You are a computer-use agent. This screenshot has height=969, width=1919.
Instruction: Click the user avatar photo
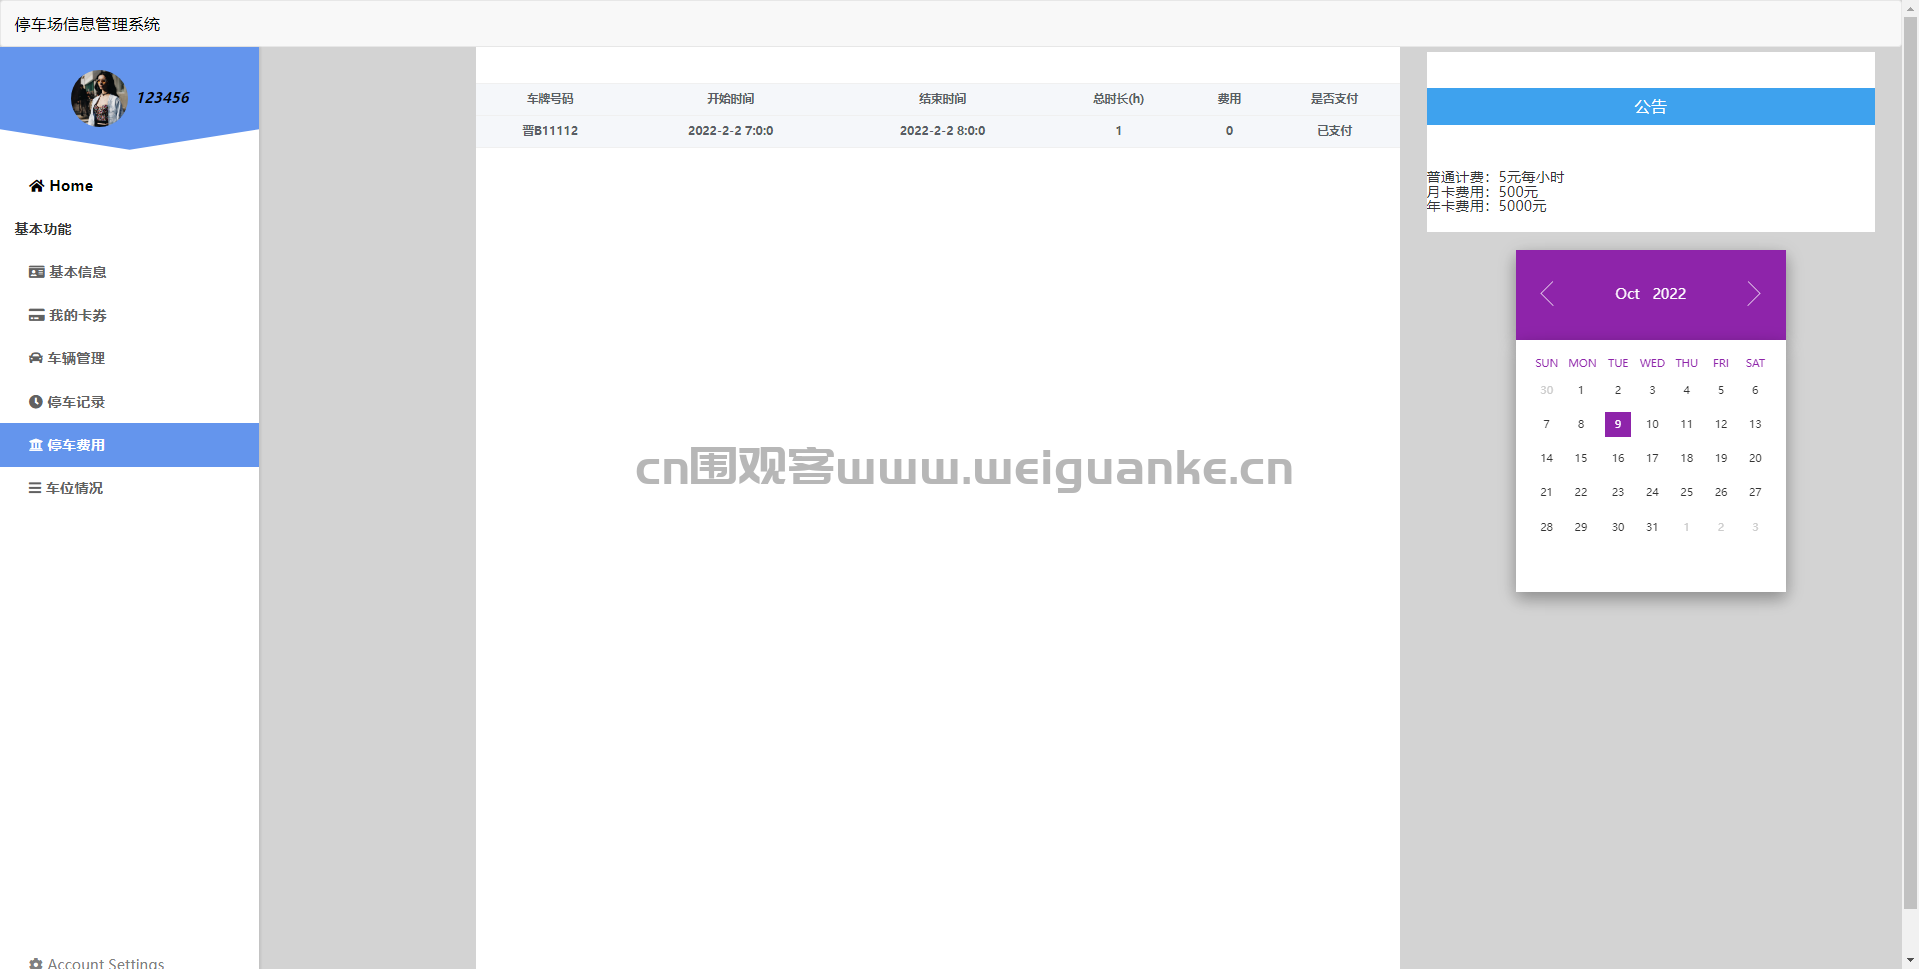tap(98, 98)
